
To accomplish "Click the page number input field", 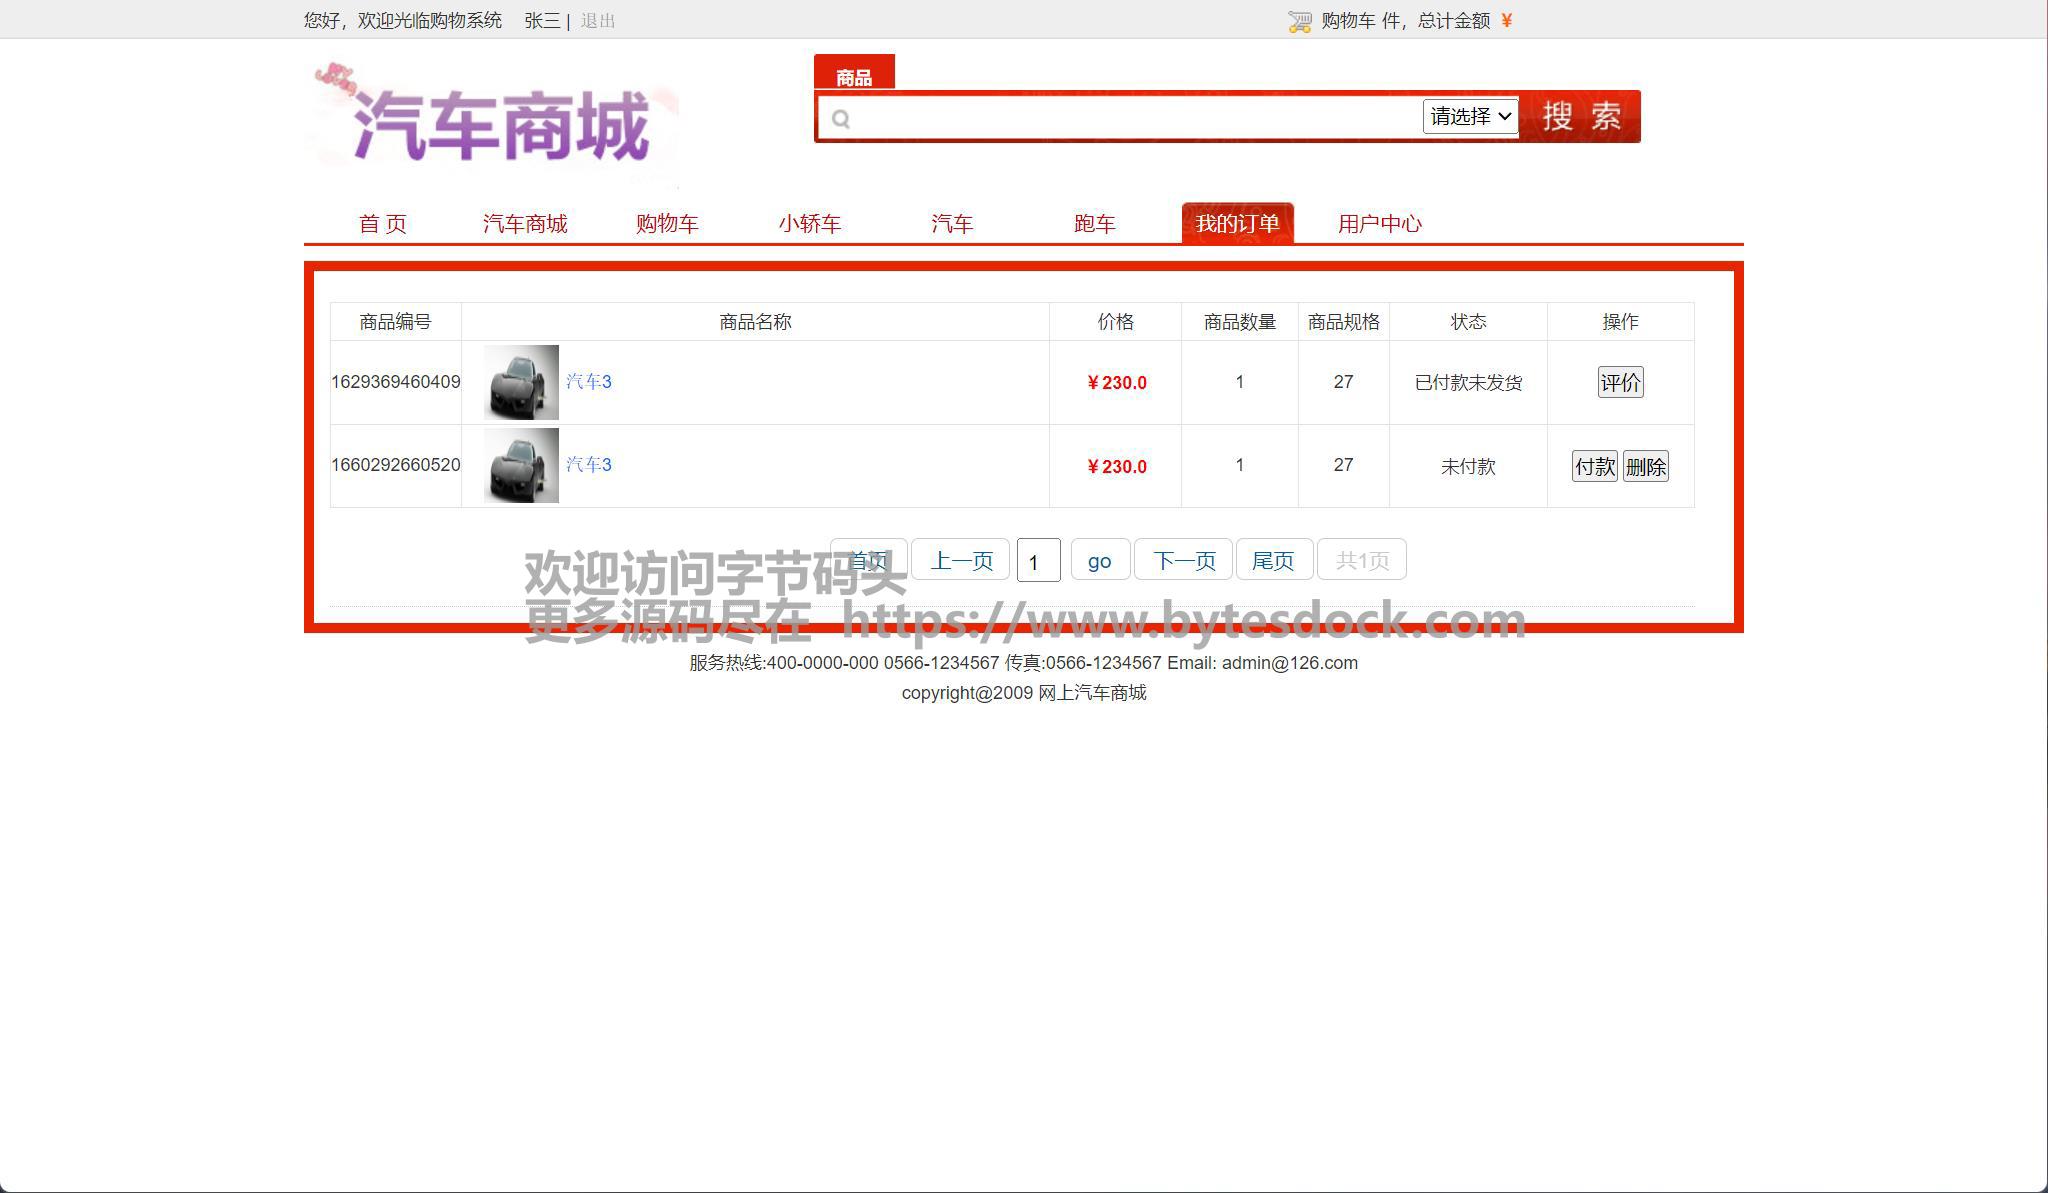I will coord(1038,561).
